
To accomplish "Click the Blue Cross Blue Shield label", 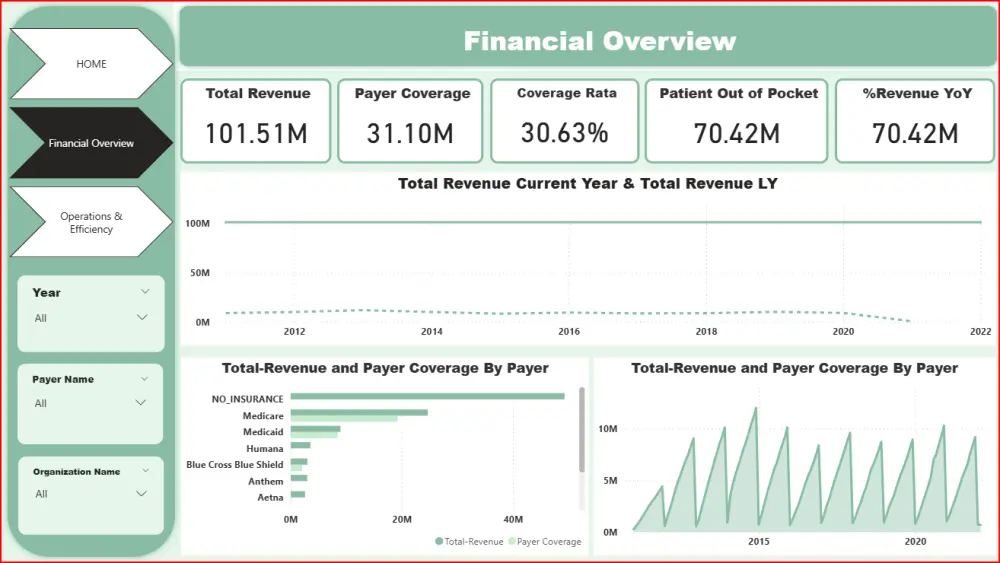I will click(x=235, y=465).
